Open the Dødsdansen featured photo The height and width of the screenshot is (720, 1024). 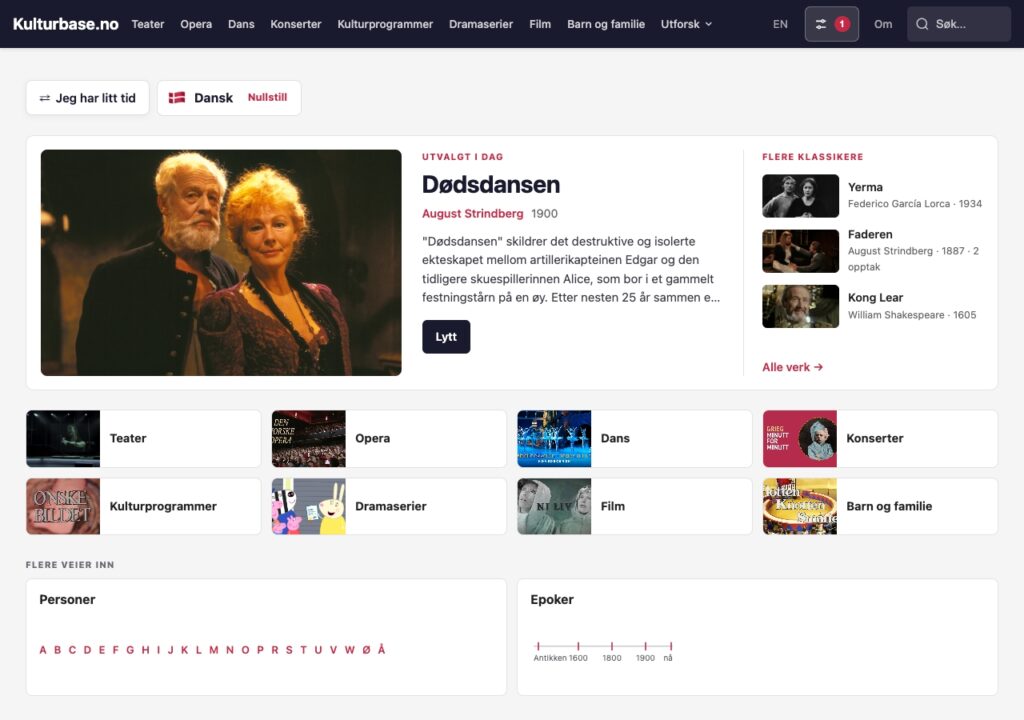tap(221, 263)
